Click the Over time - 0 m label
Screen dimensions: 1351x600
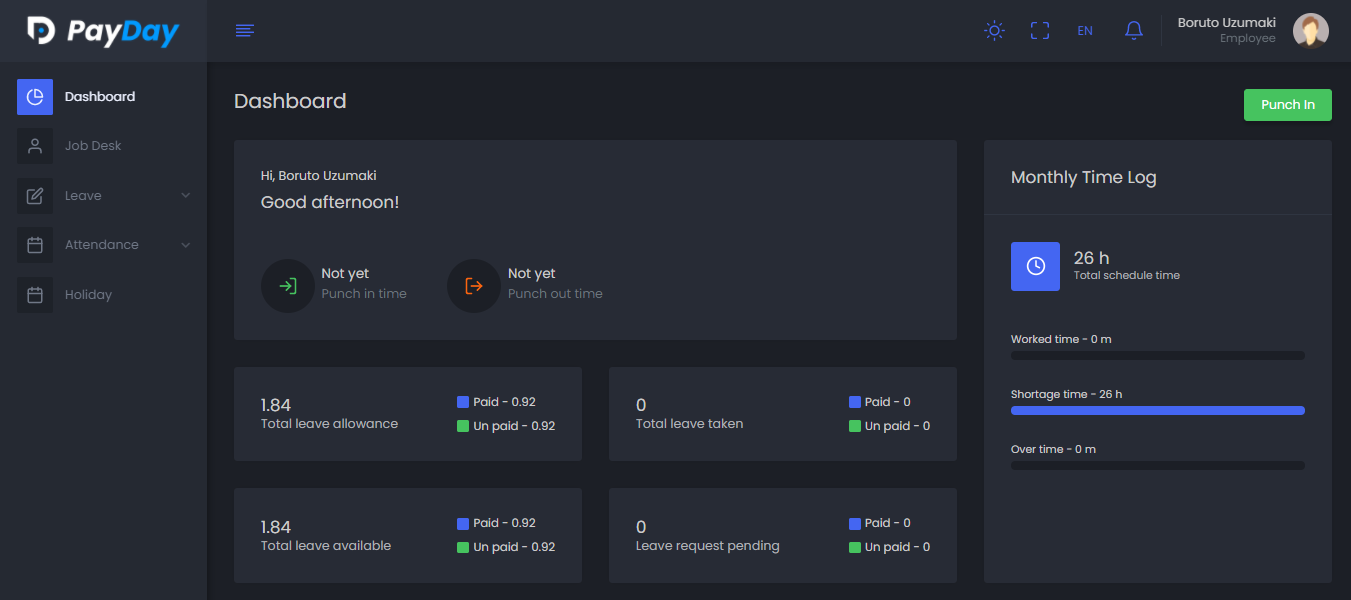pyautogui.click(x=1053, y=449)
